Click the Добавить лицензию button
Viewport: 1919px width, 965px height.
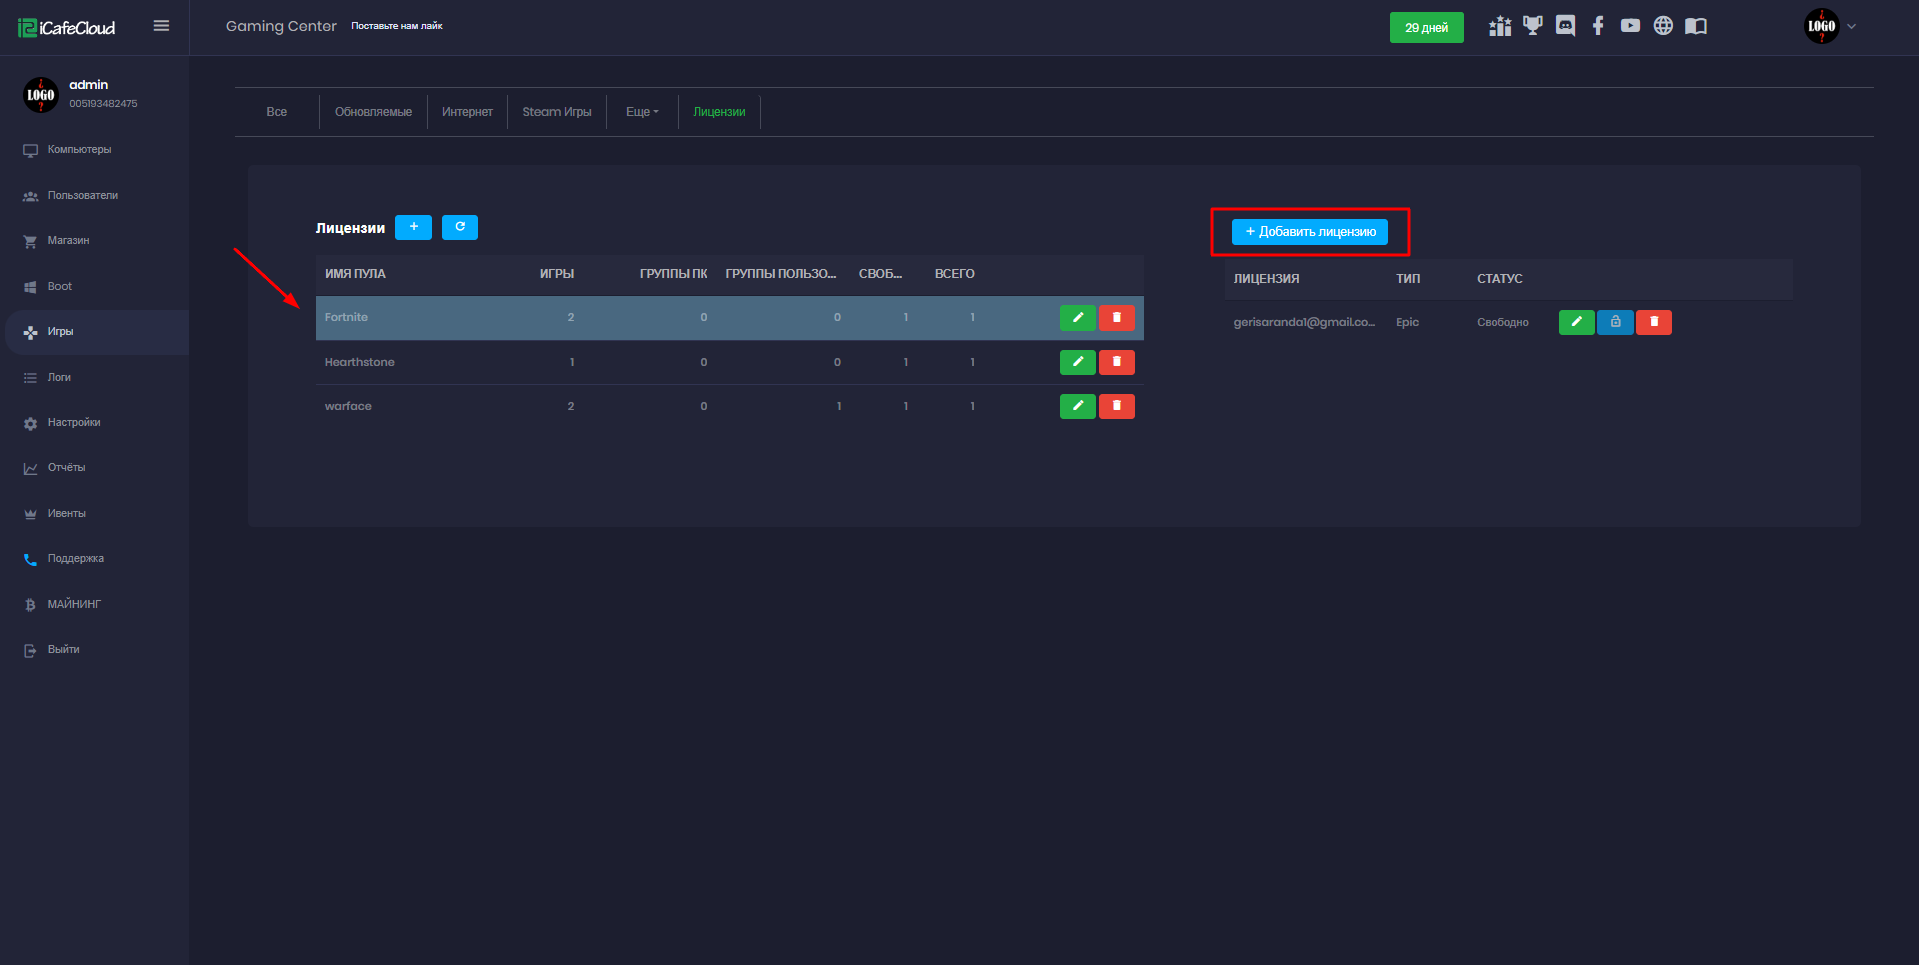(1310, 232)
